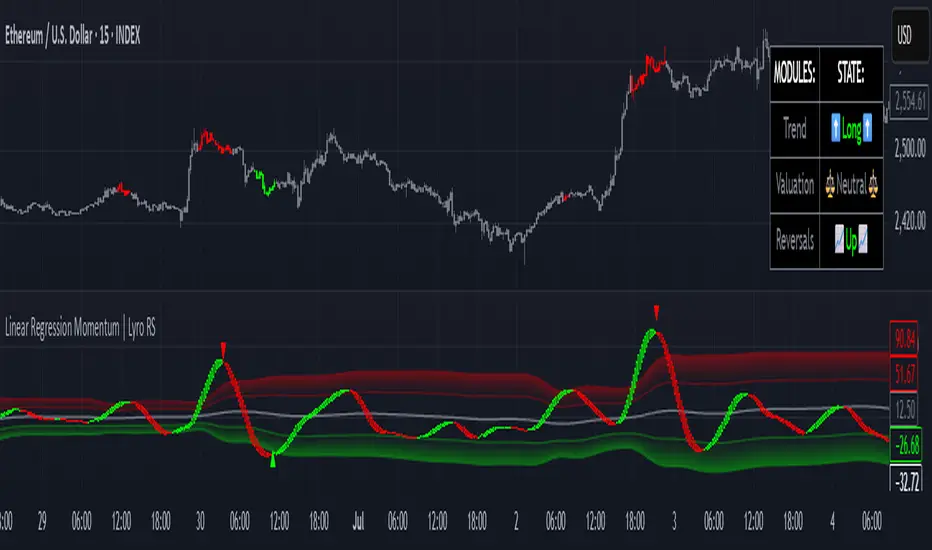Viewport: 932px width, 550px height.
Task: Click the 2,420.00 price axis label
Action: (910, 221)
